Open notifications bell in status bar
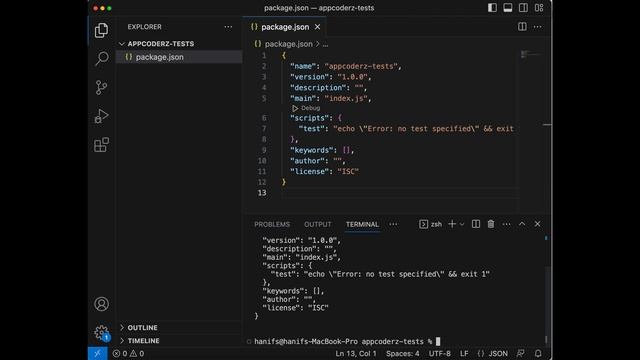This screenshot has width=640, height=360. [538, 353]
